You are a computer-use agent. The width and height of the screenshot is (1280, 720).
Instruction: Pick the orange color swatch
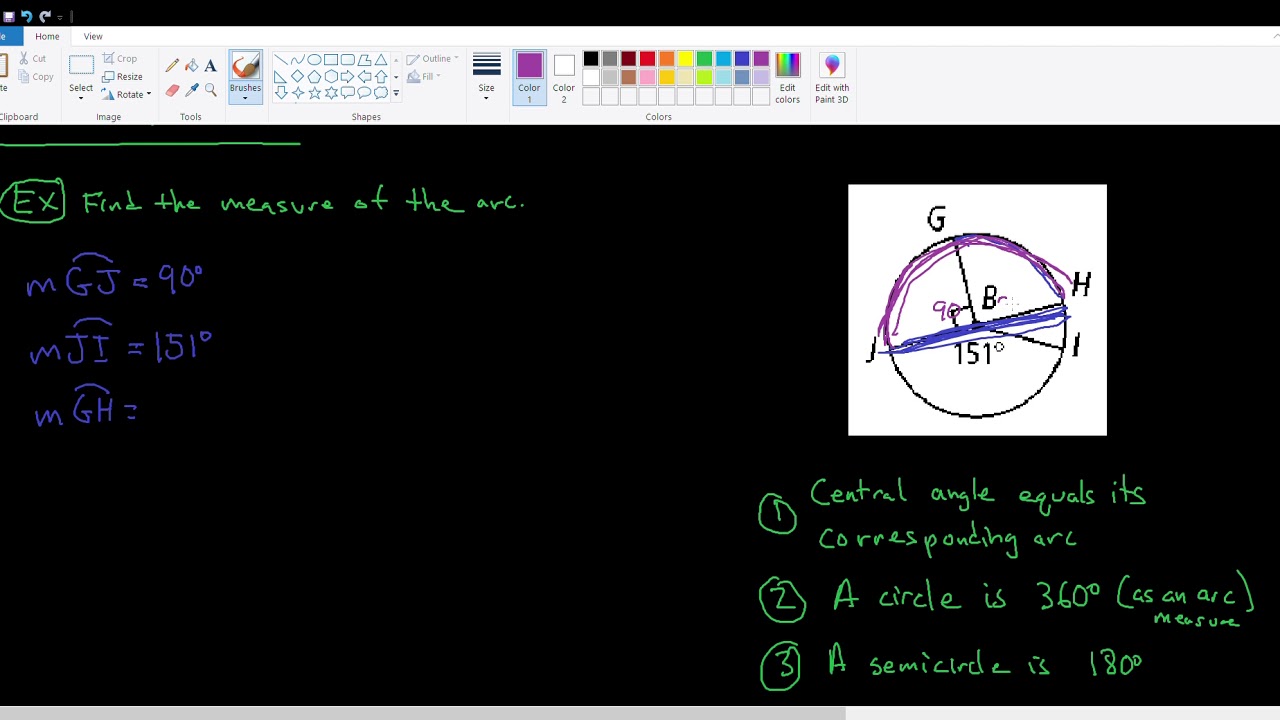[667, 59]
